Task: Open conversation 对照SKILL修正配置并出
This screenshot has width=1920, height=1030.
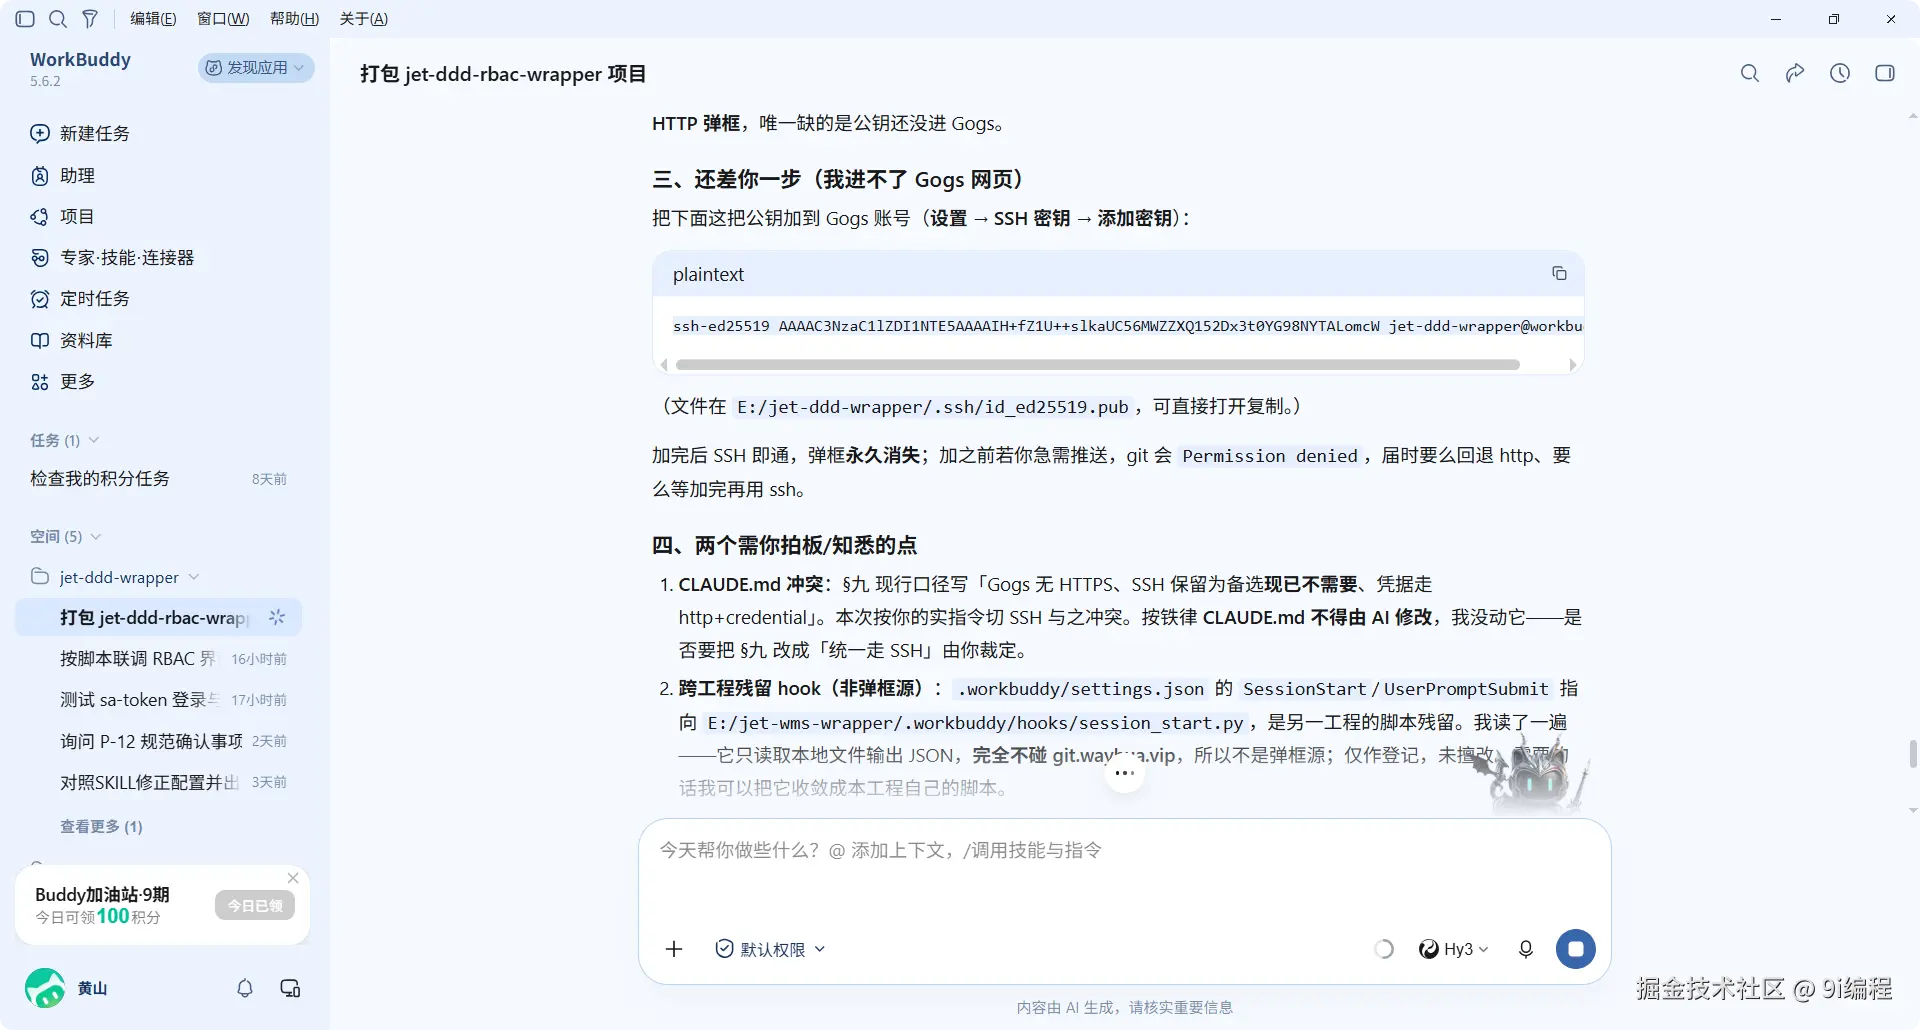Action: coord(158,782)
